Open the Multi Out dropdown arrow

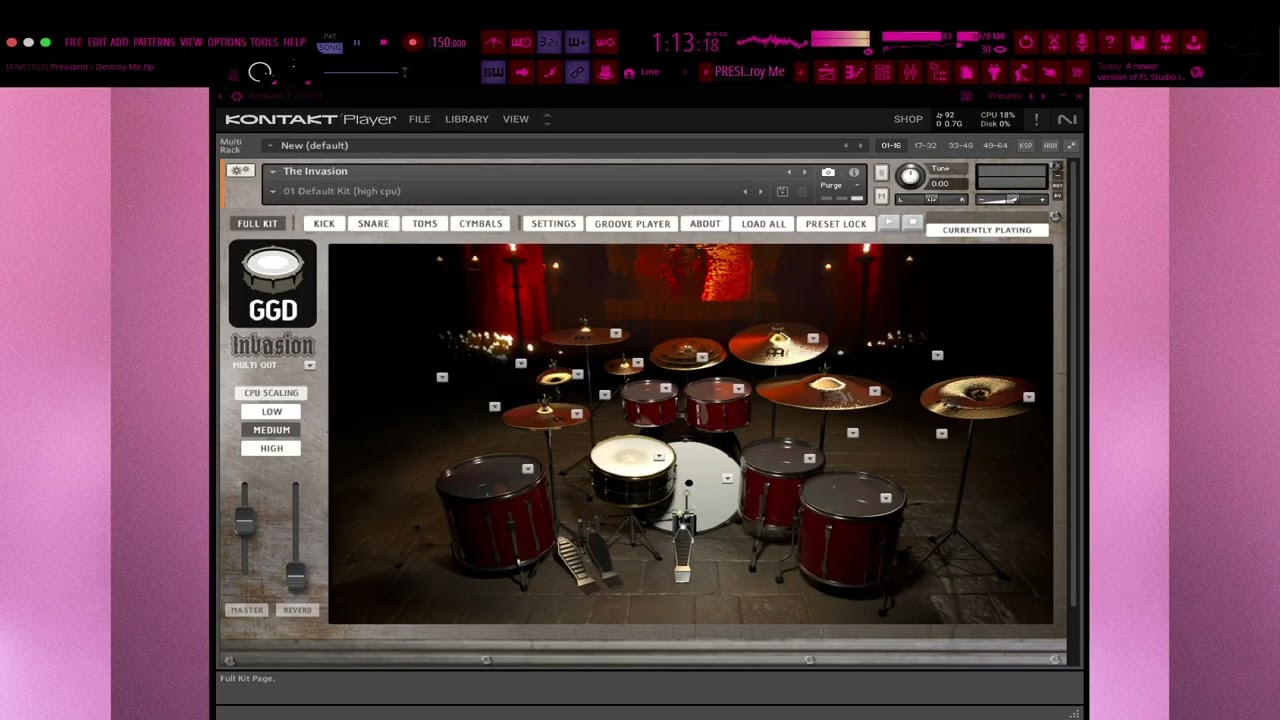pos(310,365)
